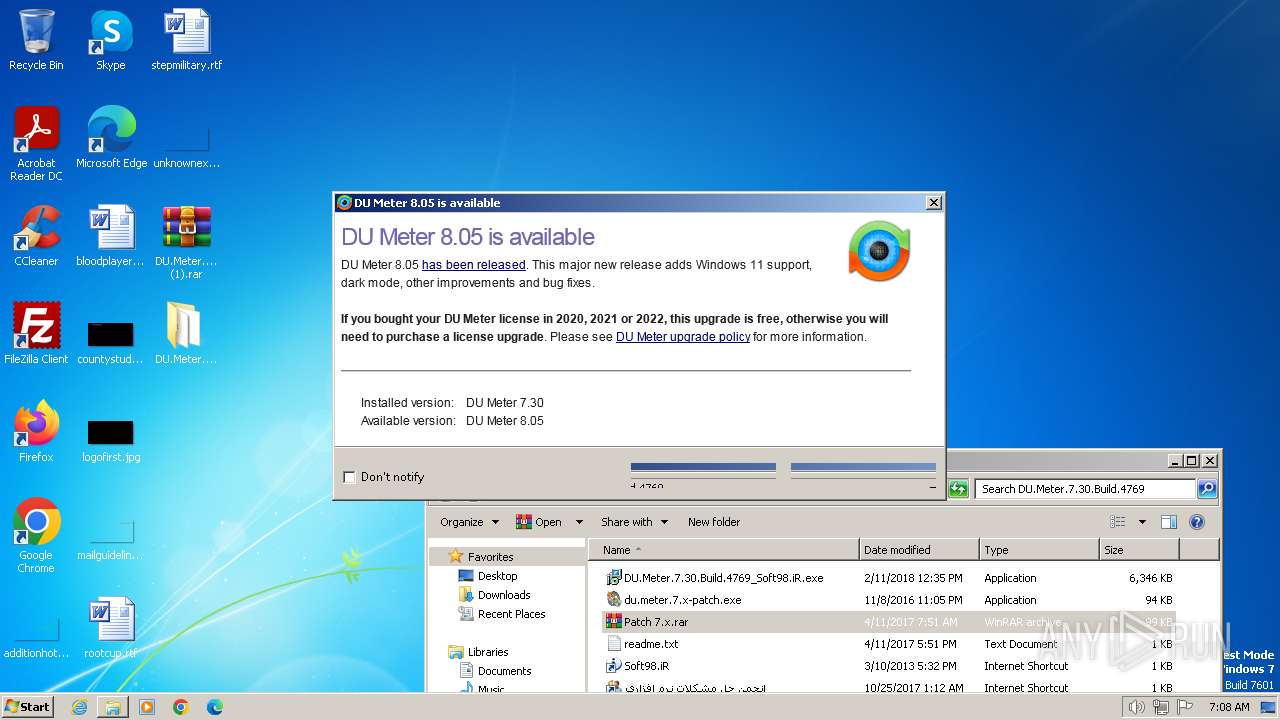Expand the view options dropdown arrow
The image size is (1280, 720).
[1142, 522]
